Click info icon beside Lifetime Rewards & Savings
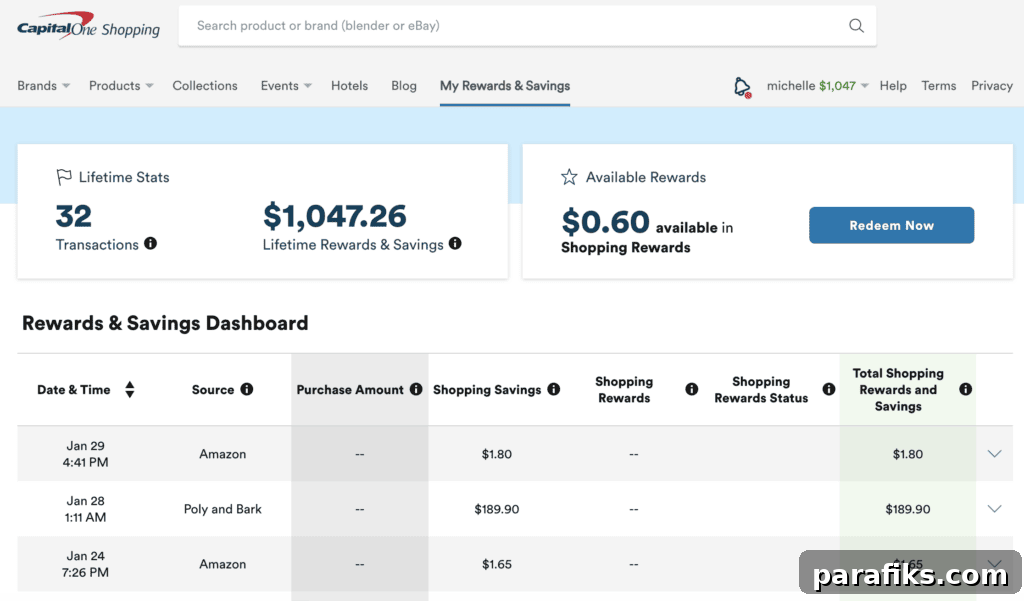 click(x=455, y=244)
